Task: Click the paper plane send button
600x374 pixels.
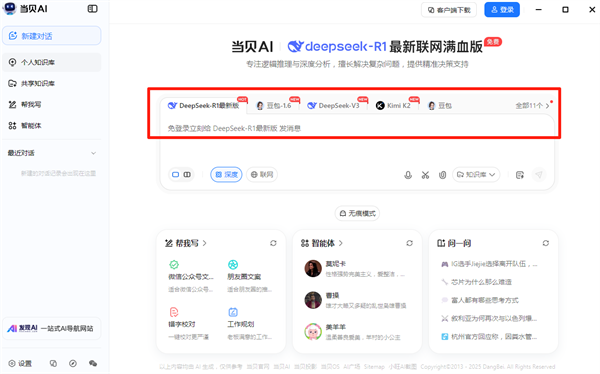Action: (x=539, y=175)
